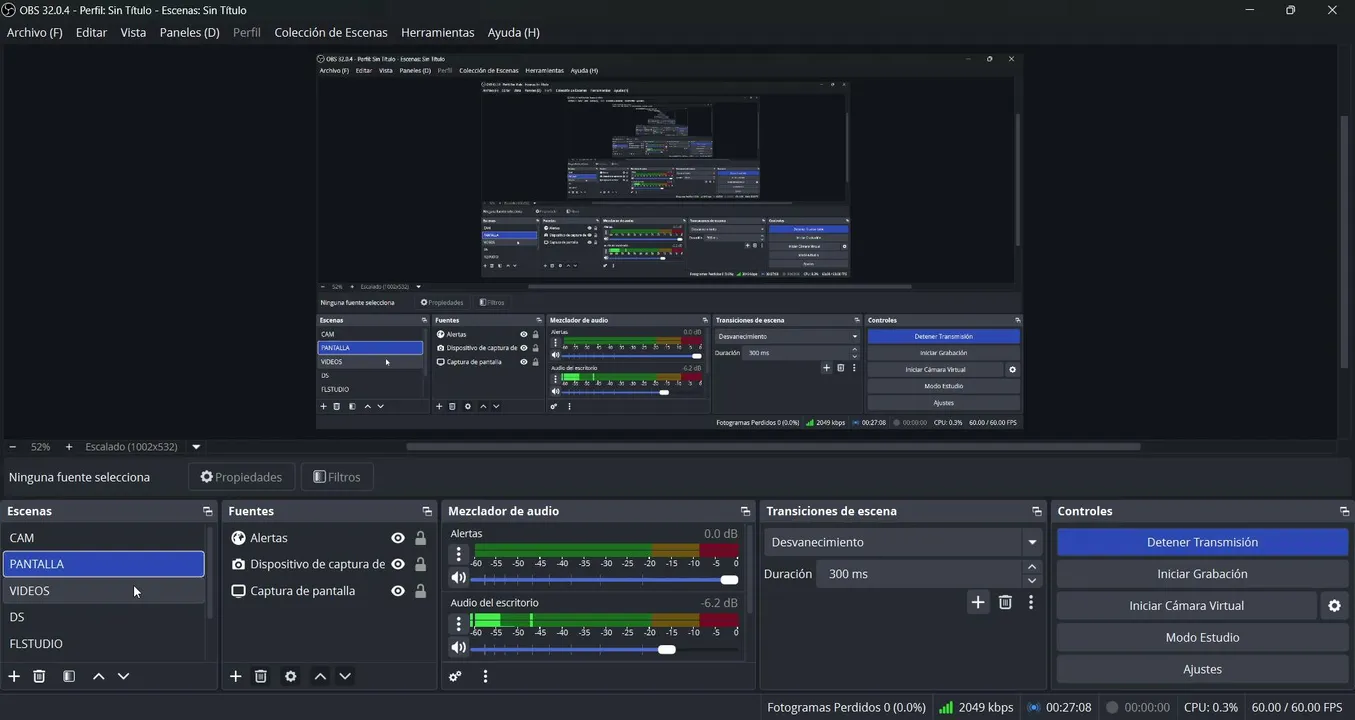
Task: Undock the Mezclador de audio panel
Action: (745, 511)
